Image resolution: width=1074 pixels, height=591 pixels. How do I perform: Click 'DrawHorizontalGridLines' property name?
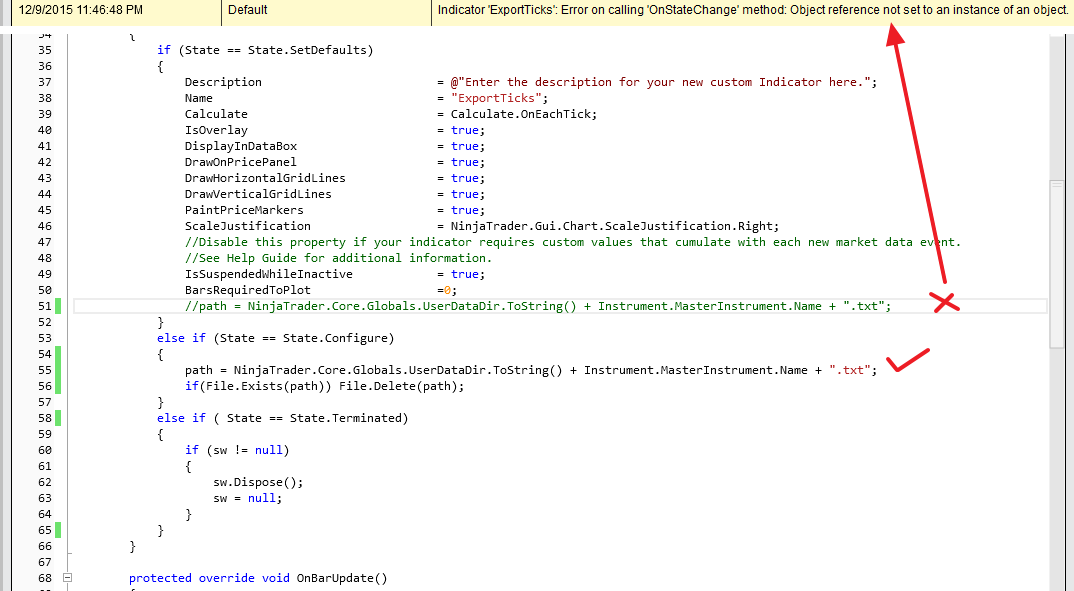tap(265, 178)
